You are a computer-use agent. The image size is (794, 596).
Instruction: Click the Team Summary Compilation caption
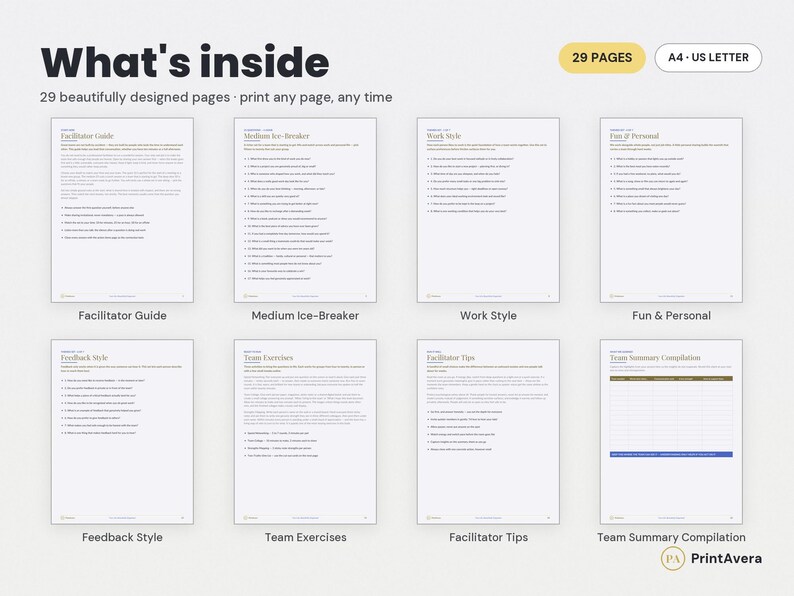click(671, 537)
